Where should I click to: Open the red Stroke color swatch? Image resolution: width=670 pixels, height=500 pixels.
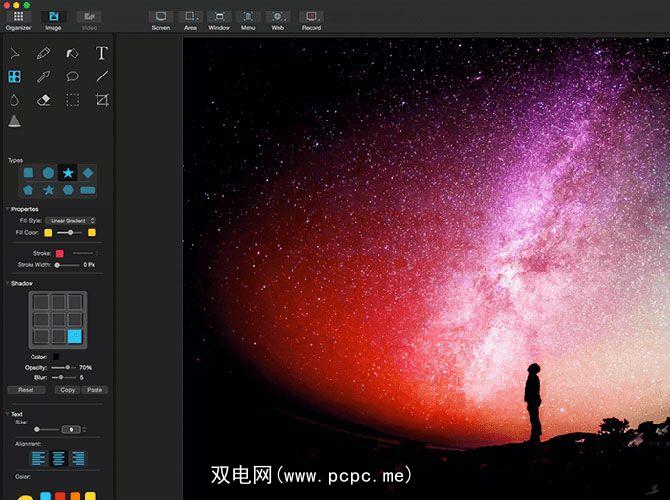pos(60,253)
